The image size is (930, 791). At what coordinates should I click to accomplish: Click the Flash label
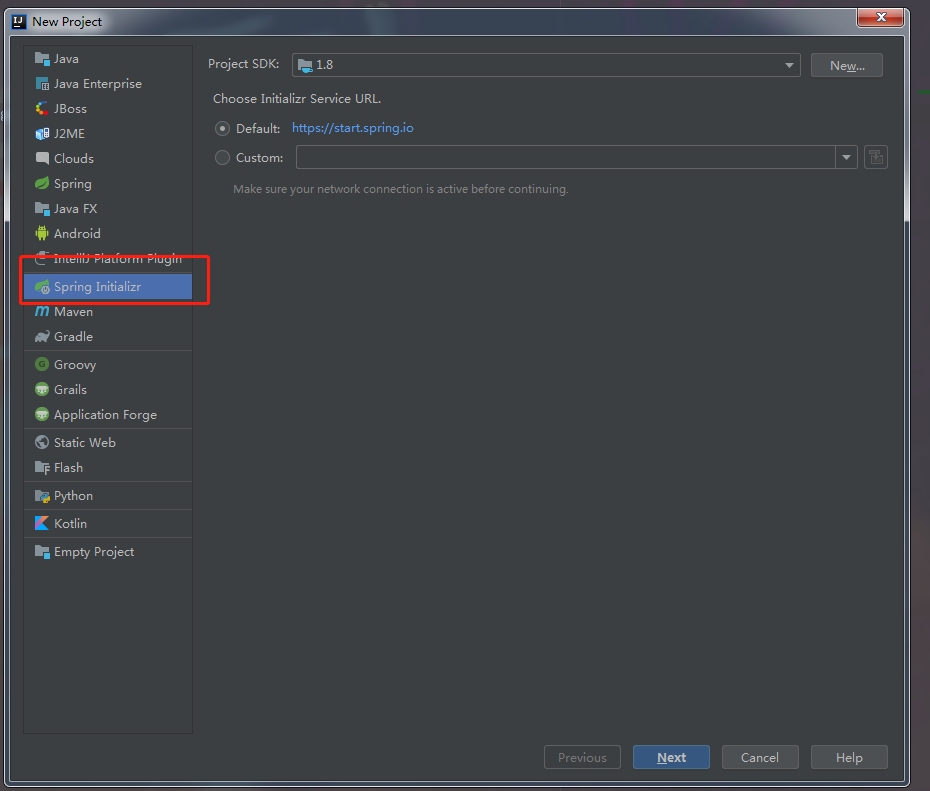pos(68,467)
